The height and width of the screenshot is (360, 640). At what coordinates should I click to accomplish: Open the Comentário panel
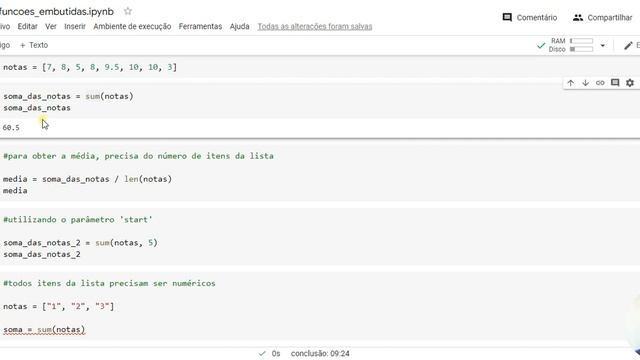tap(530, 18)
